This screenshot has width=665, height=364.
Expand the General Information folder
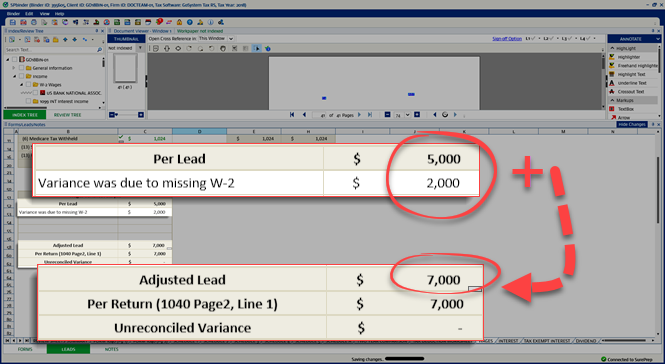(x=14, y=68)
